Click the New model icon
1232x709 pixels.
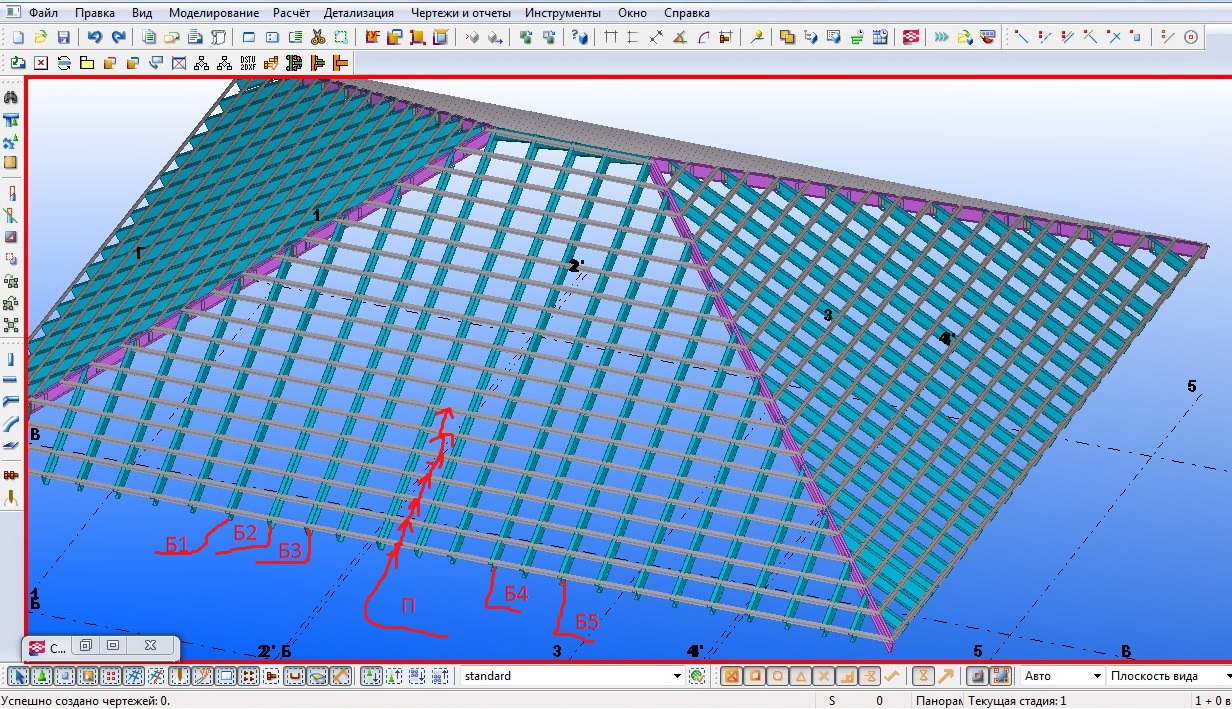pyautogui.click(x=17, y=37)
